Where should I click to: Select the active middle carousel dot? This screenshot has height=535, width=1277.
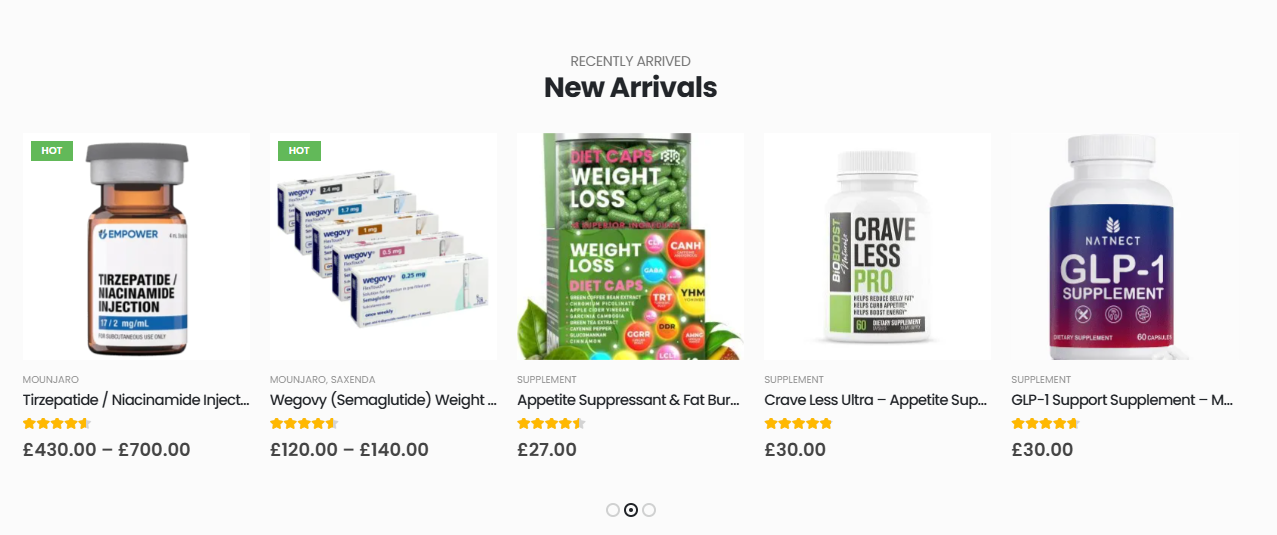[631, 510]
